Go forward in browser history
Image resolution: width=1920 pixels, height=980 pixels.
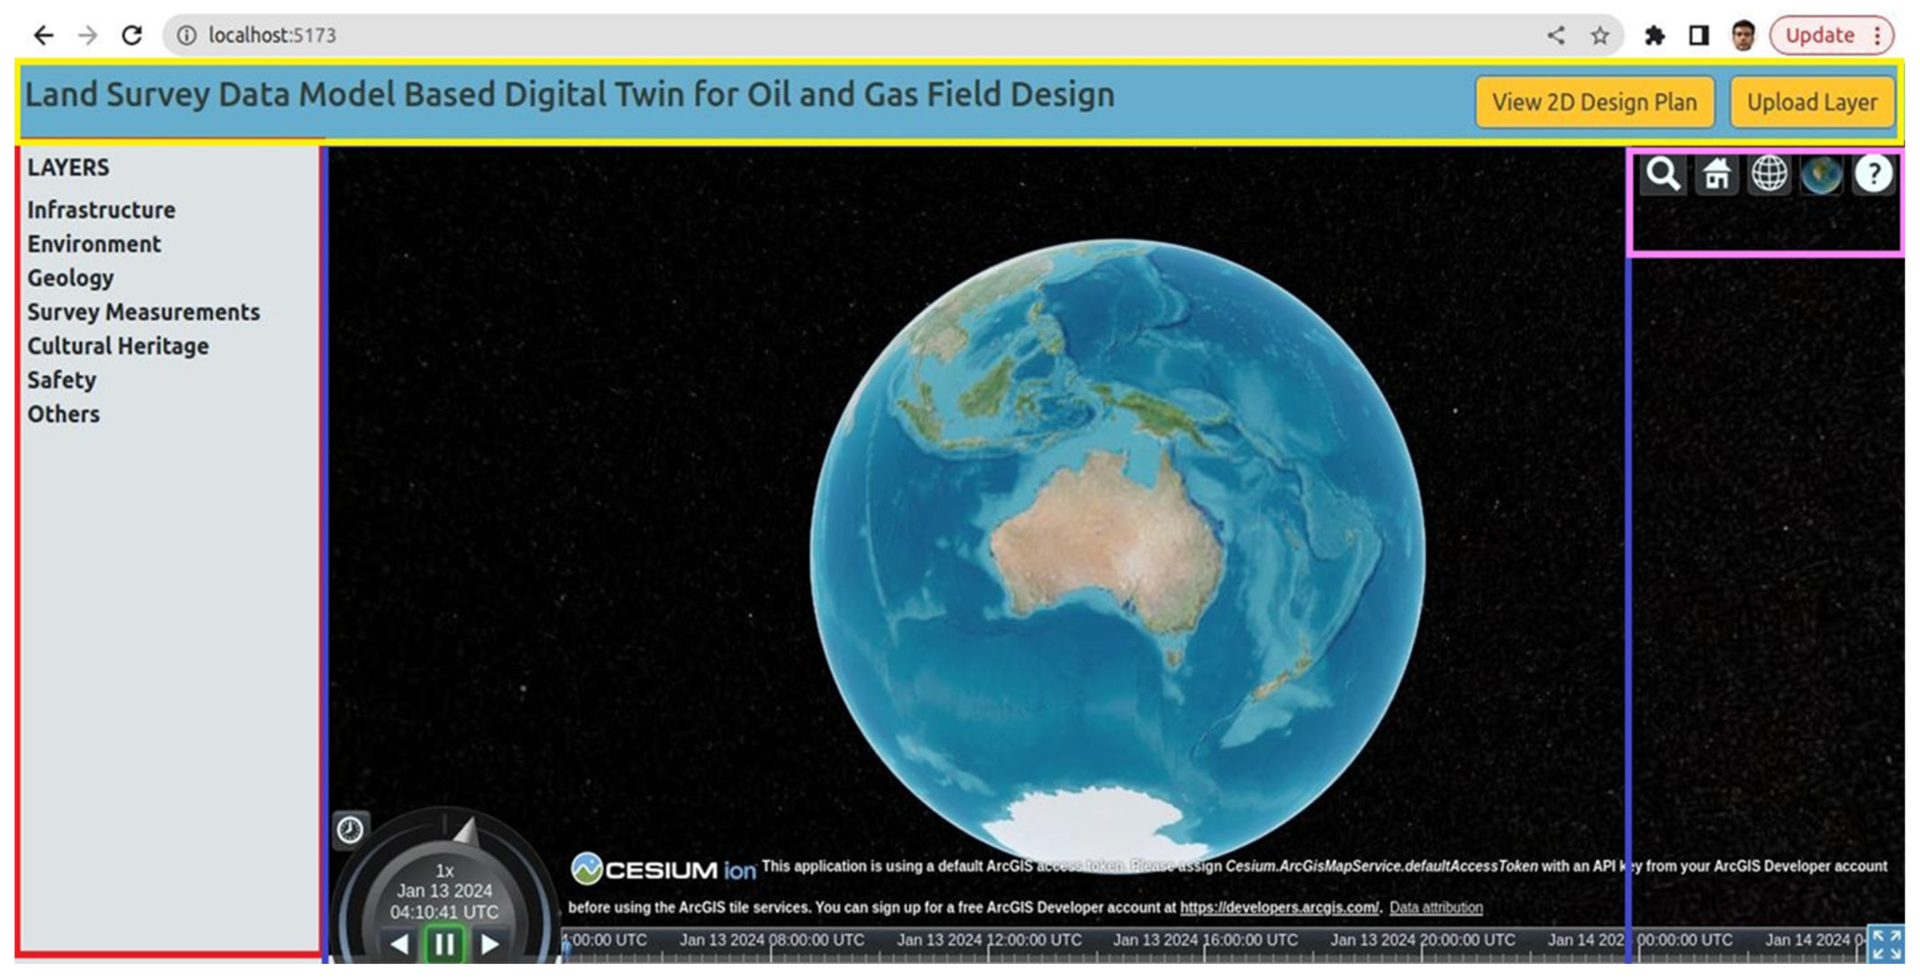[x=88, y=35]
